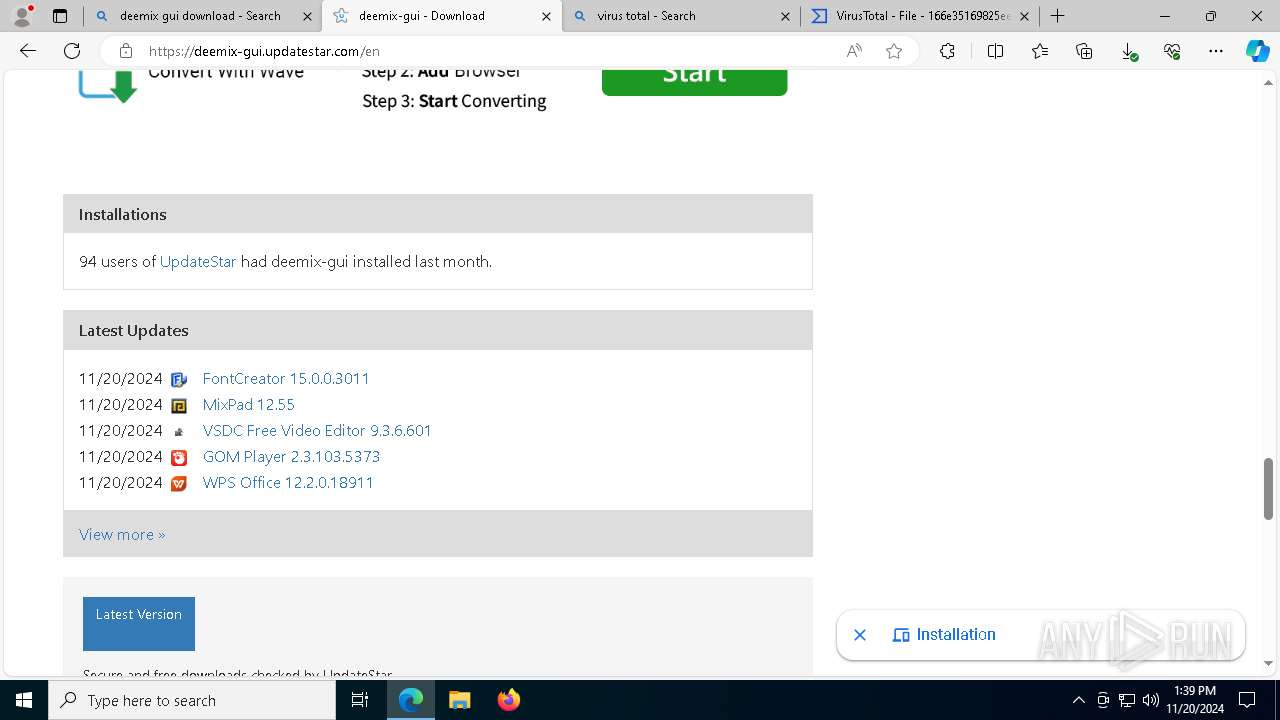Open clock and date in taskbar
The image size is (1280, 720).
(1195, 700)
